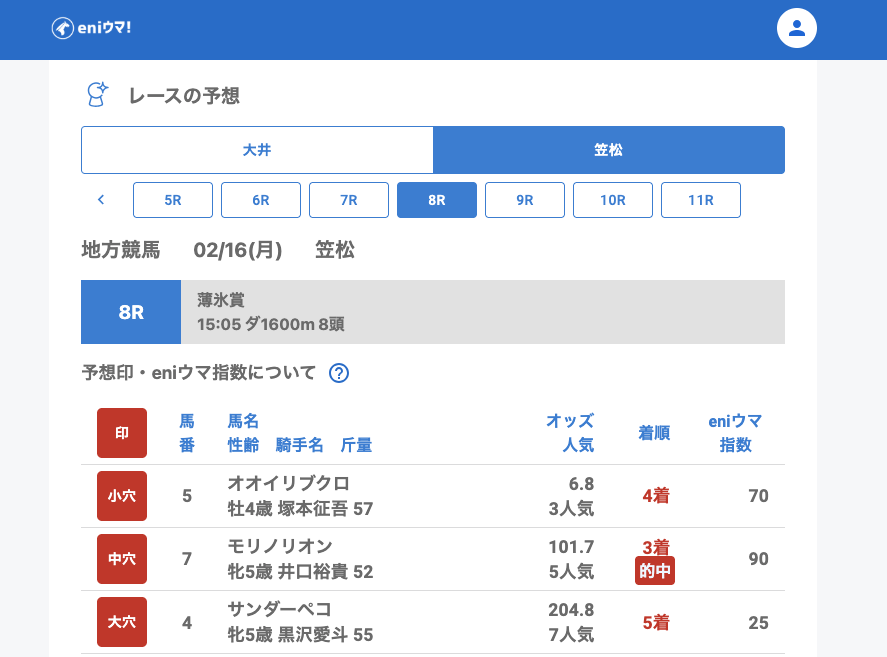Select race 5R
Viewport: 887px width, 657px height.
click(x=173, y=200)
